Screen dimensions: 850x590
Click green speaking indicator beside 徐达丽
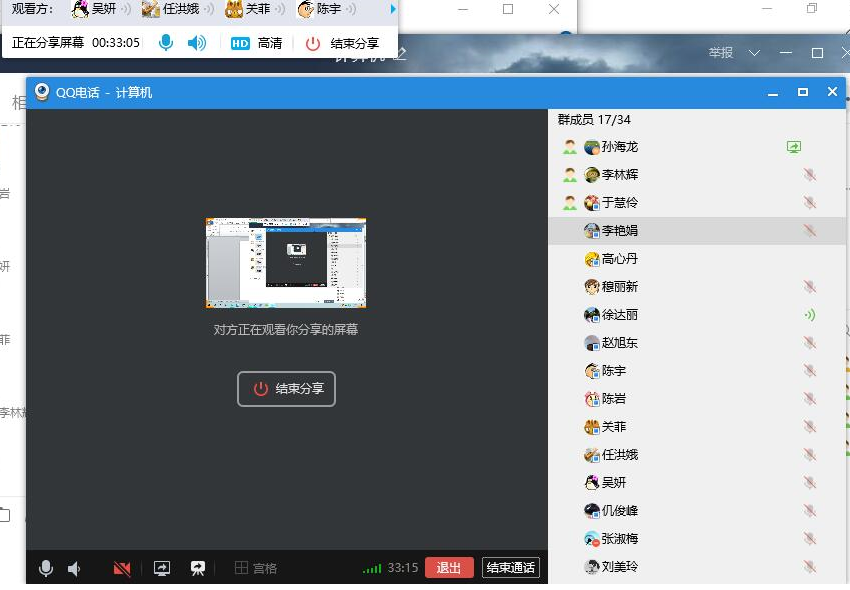[809, 315]
